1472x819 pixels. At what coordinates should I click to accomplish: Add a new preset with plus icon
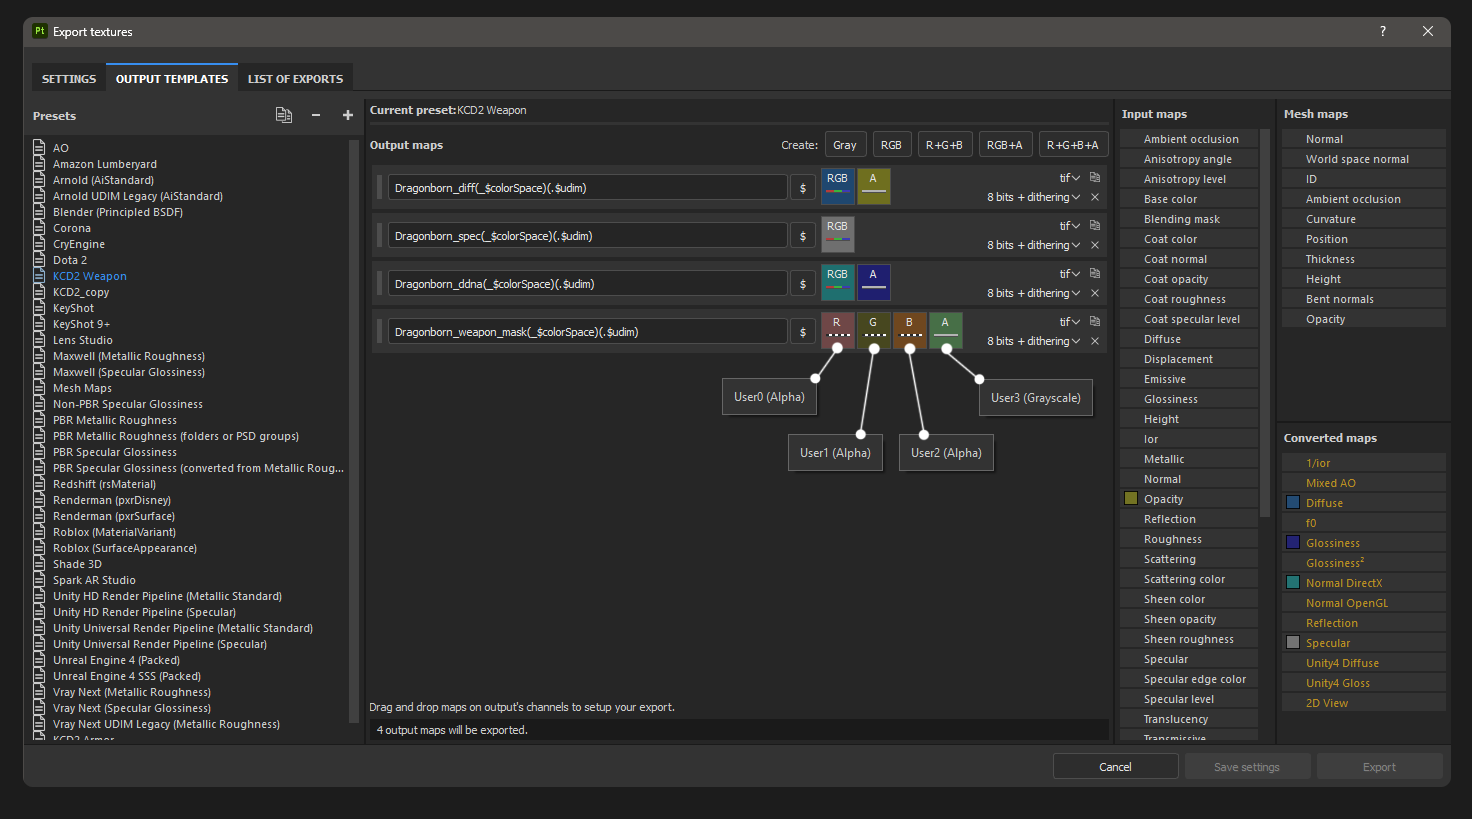[348, 115]
